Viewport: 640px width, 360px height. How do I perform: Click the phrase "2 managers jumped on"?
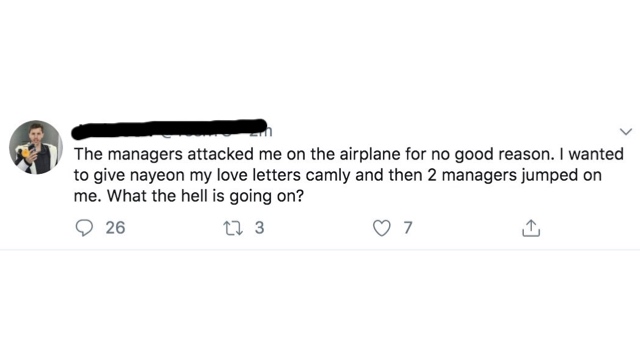515,175
